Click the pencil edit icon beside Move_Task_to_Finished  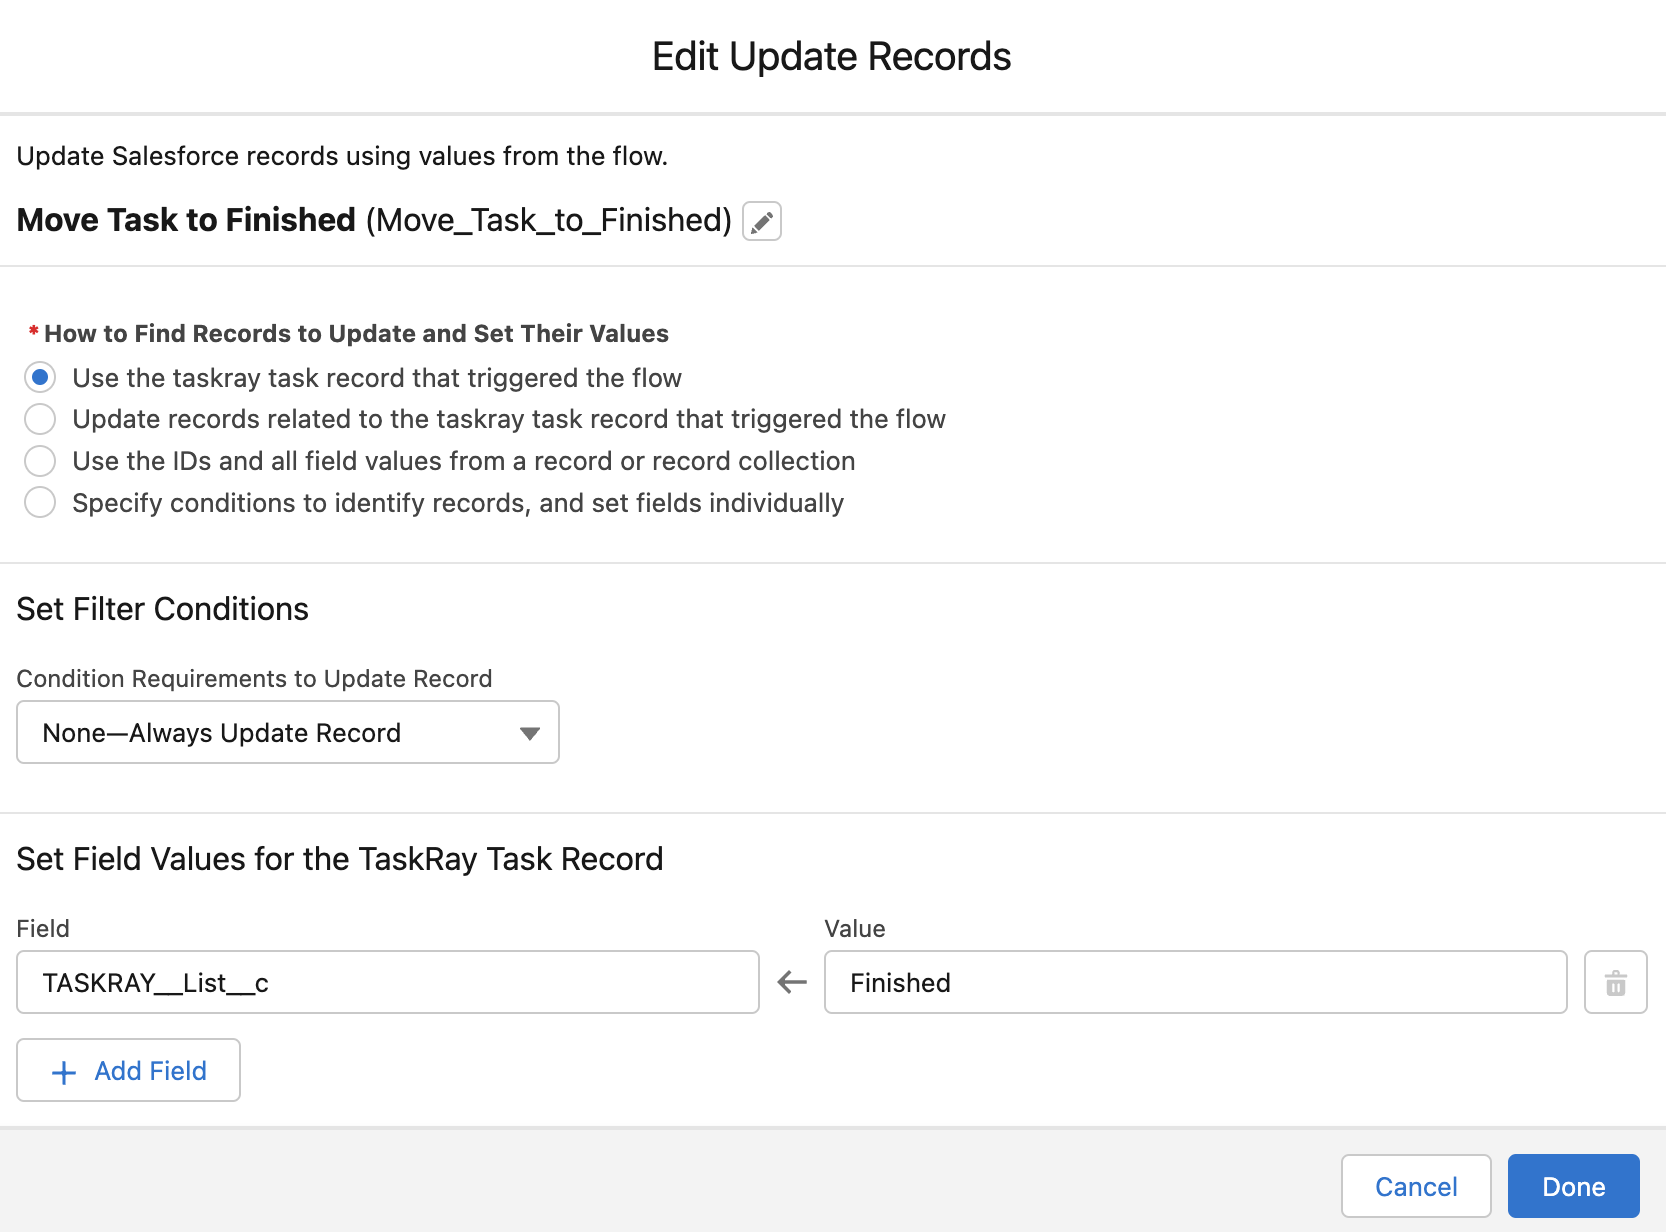click(762, 221)
